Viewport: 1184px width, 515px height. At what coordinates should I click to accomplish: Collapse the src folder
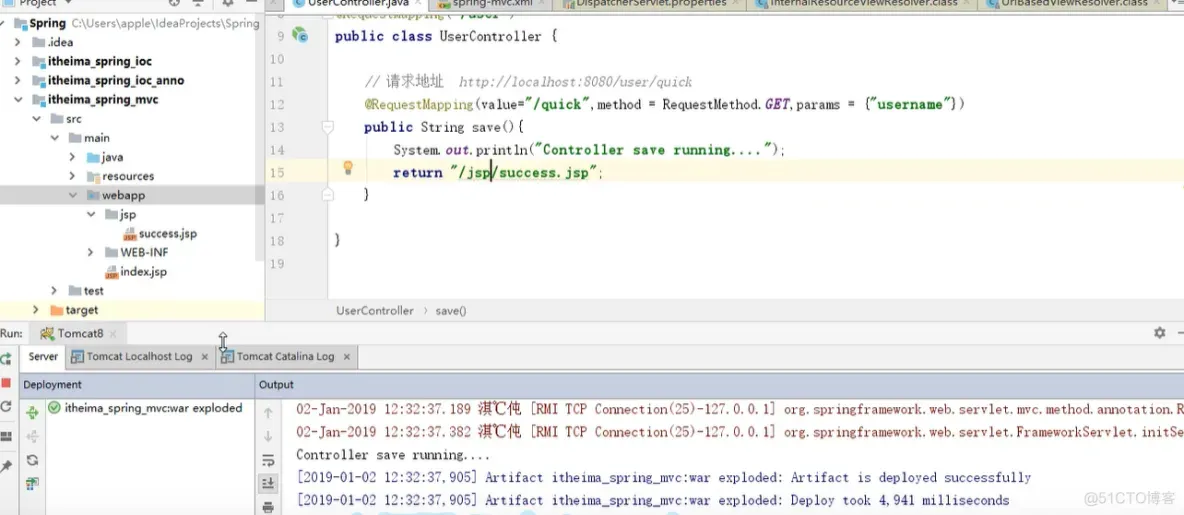(x=36, y=119)
